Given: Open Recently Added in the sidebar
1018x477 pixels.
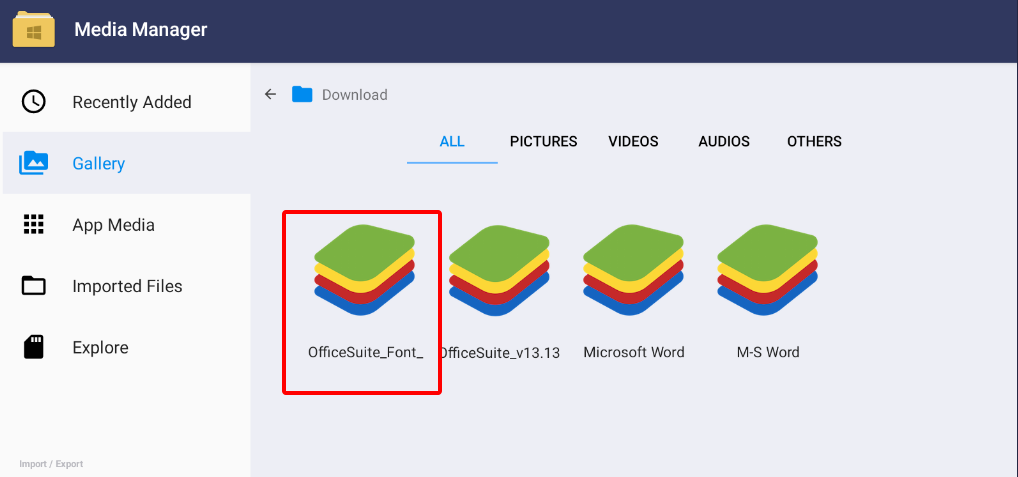Looking at the screenshot, I should (x=132, y=103).
